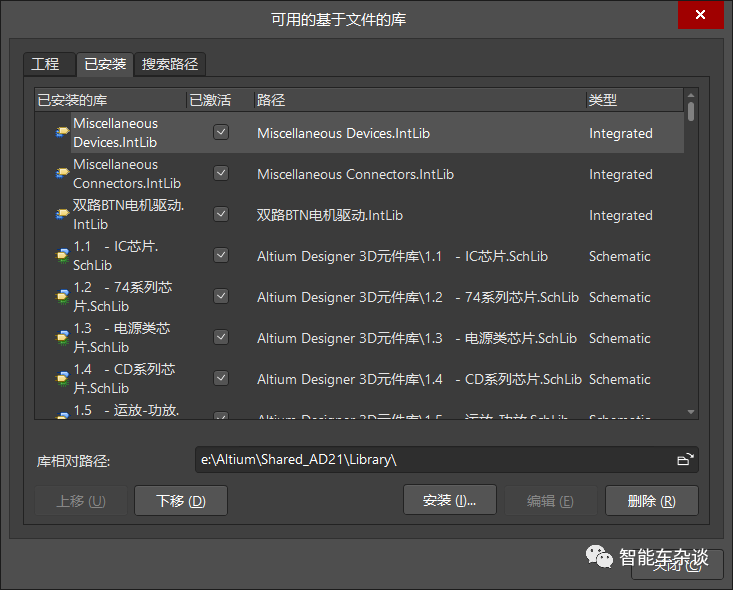Toggle activation for 1.2 74系列芯片.SchLib

coord(221,296)
